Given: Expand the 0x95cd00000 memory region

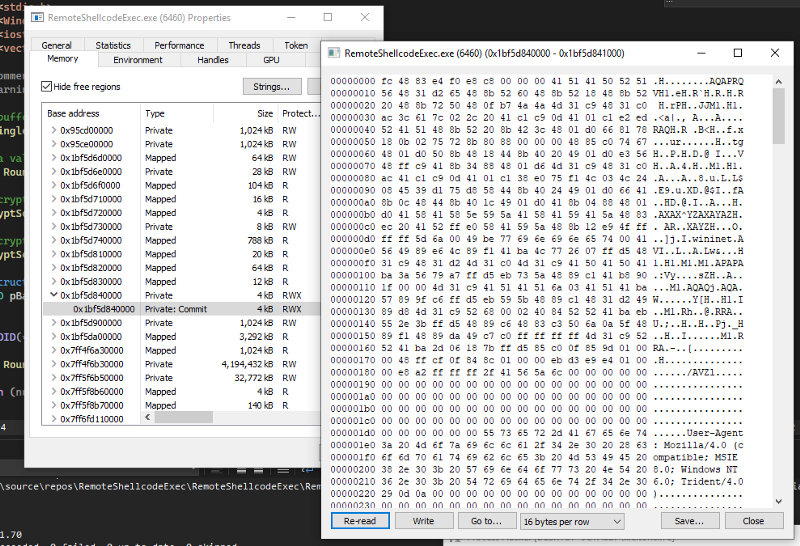Looking at the screenshot, I should (54, 131).
